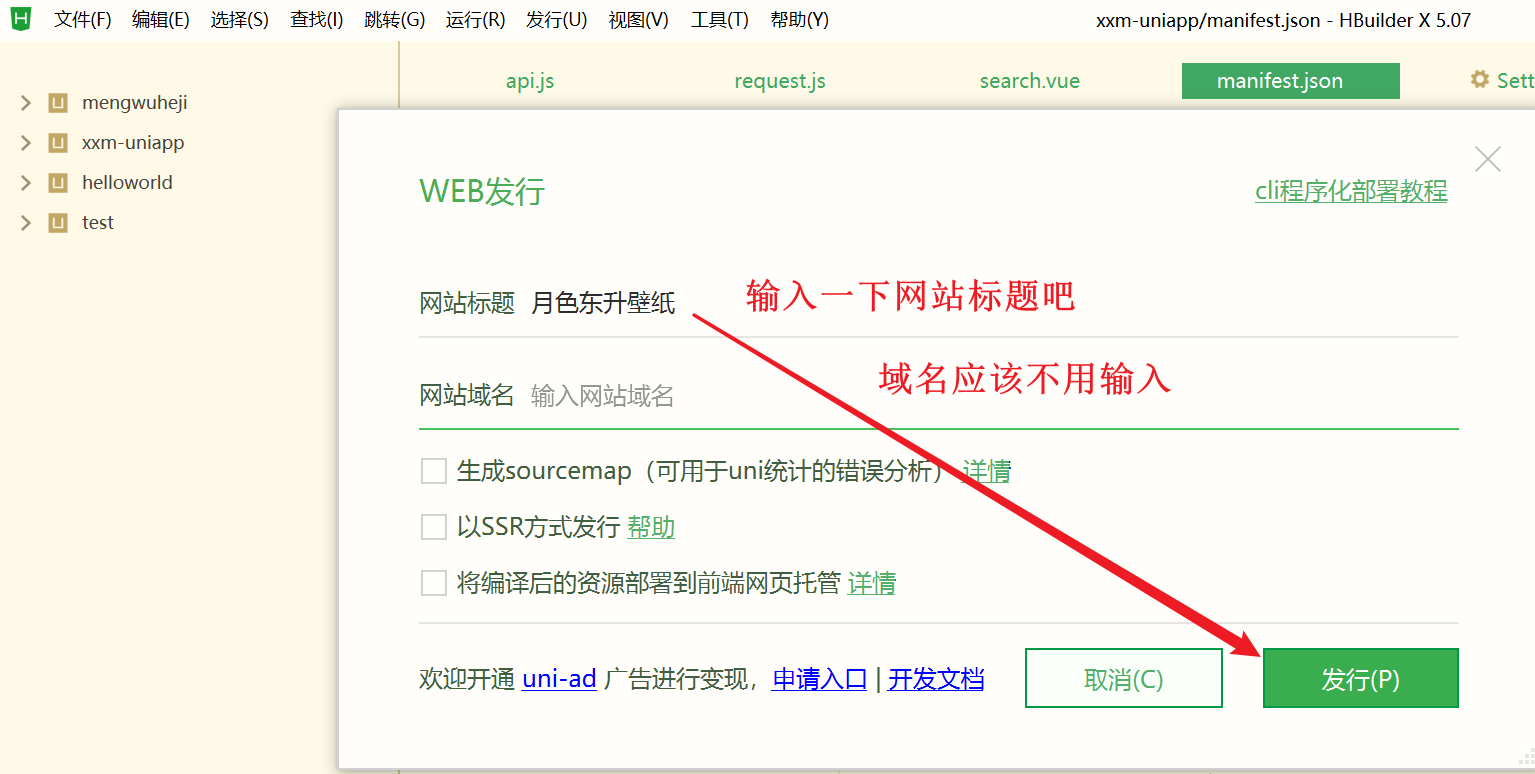Open the 发行(U) menu

click(557, 20)
